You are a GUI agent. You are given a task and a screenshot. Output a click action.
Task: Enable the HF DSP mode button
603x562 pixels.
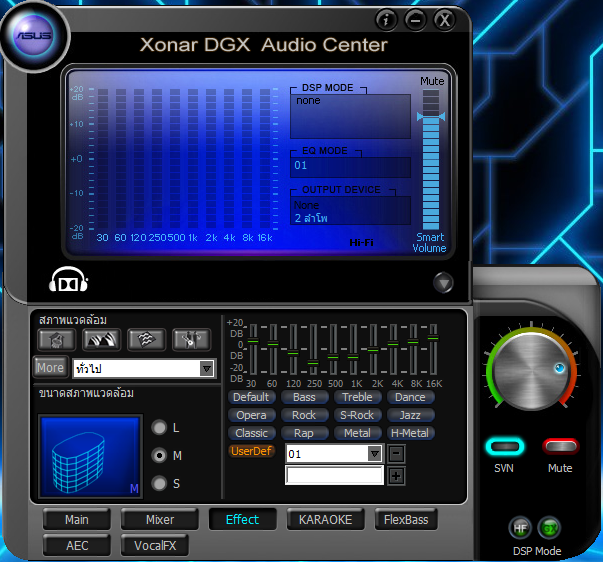[x=520, y=529]
